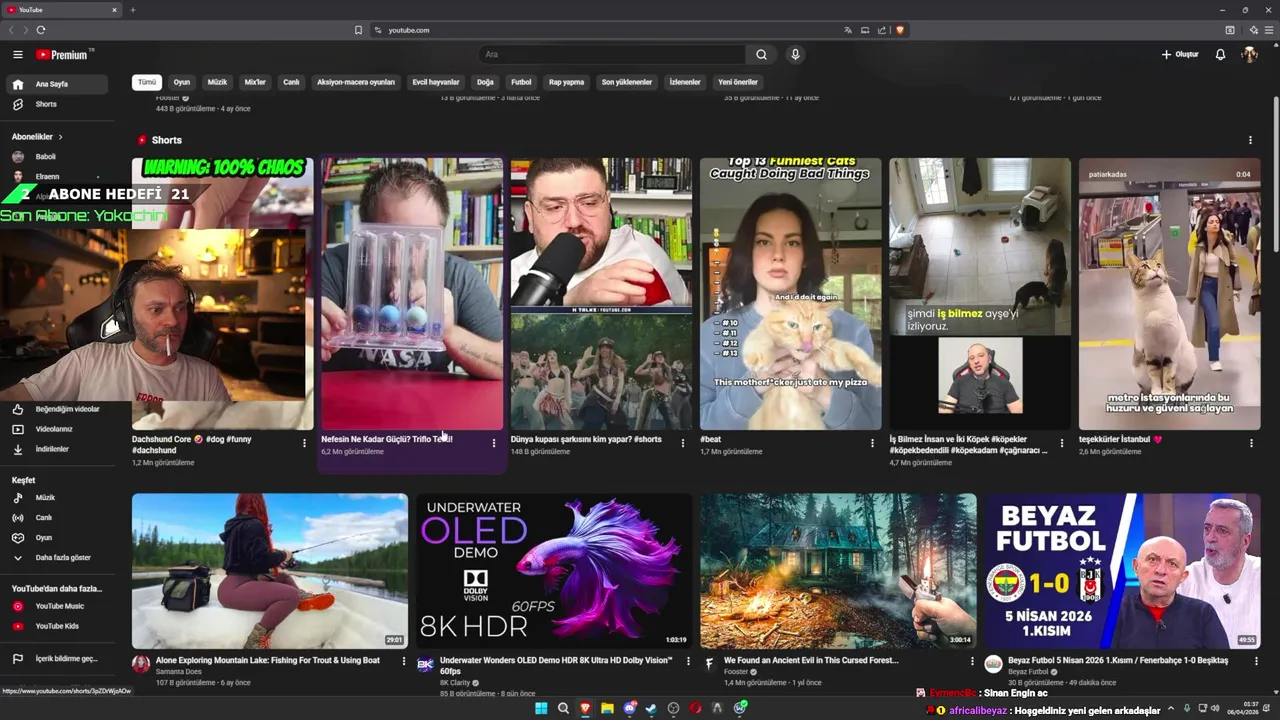The height and width of the screenshot is (720, 1280).
Task: Select the Oyun filter chip
Action: point(182,82)
